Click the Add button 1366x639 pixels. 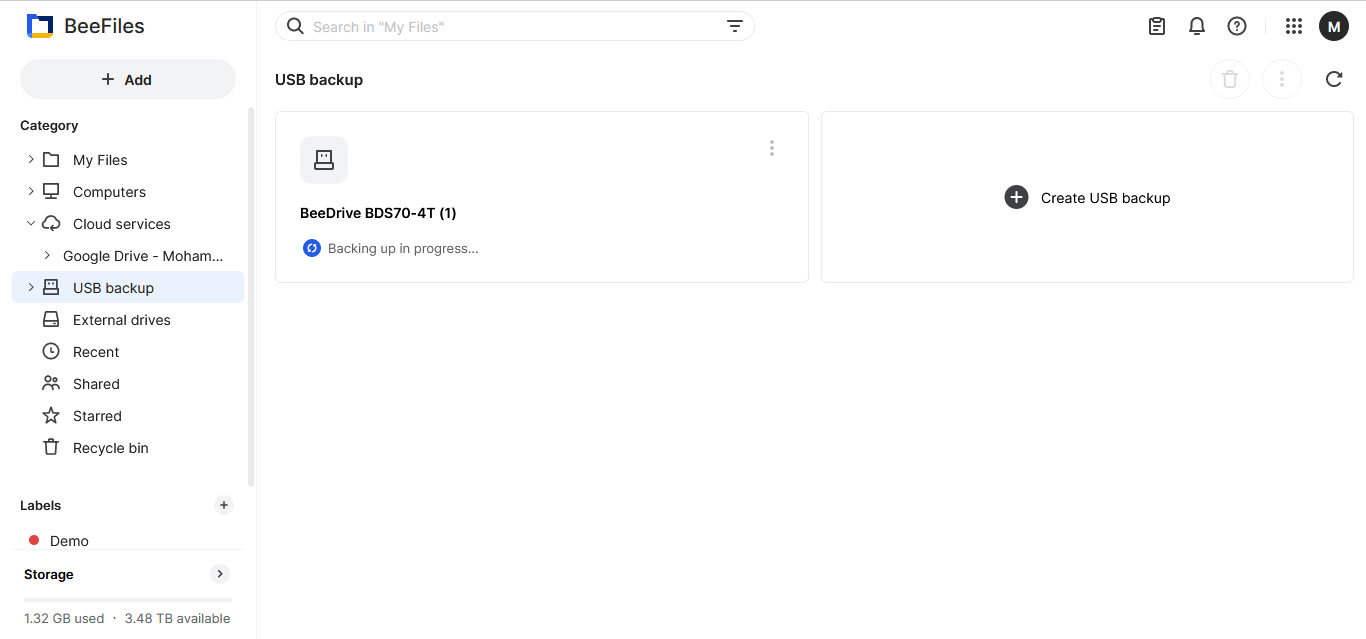[x=128, y=80]
